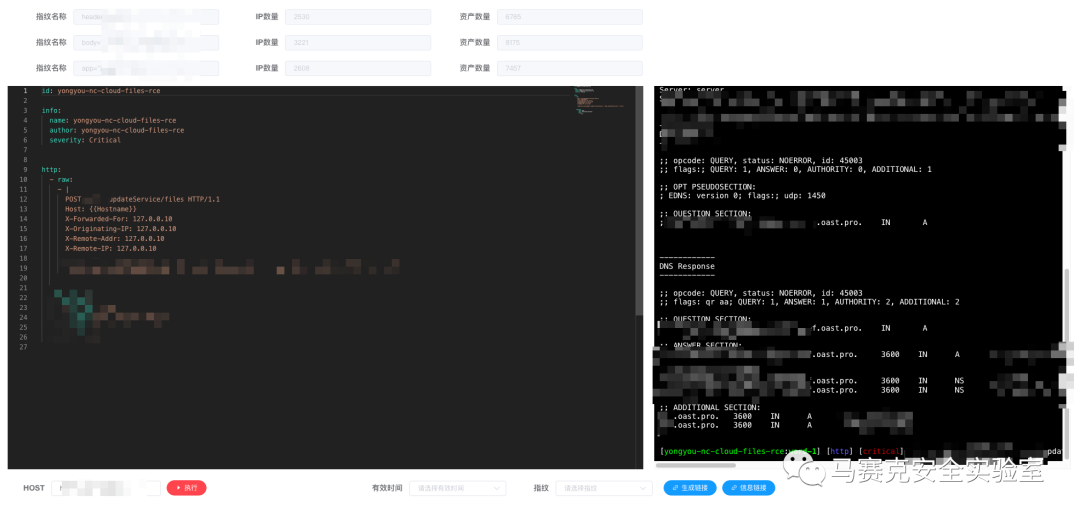Screen dimensions: 1080x518
Task: Click 'name: yongyou-nc-cloud-files-rce' line
Action: [x=112, y=121]
